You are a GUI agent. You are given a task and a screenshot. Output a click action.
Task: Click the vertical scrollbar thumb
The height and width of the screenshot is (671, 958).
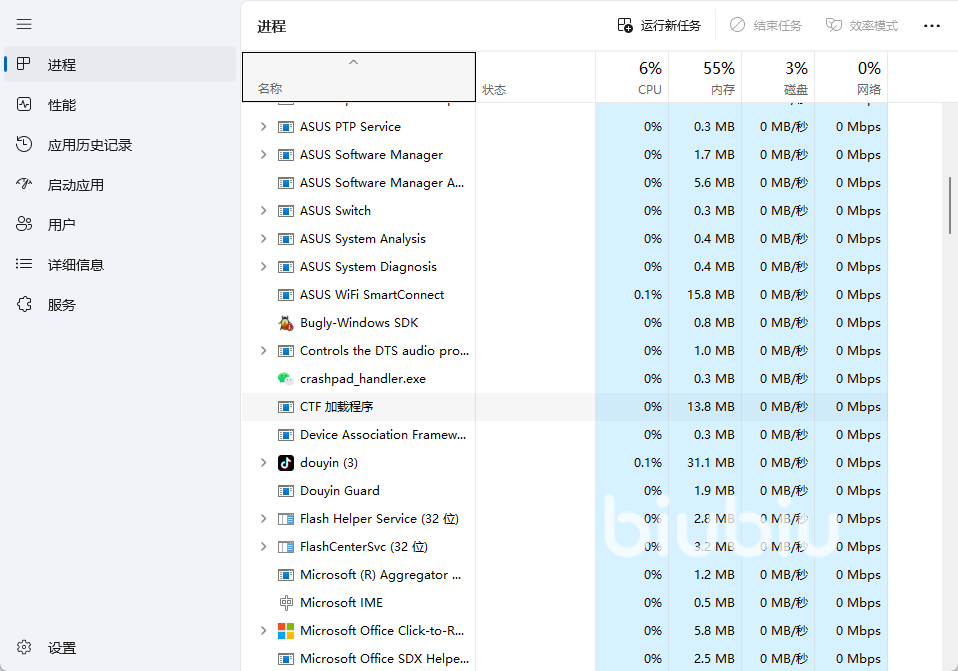click(950, 206)
